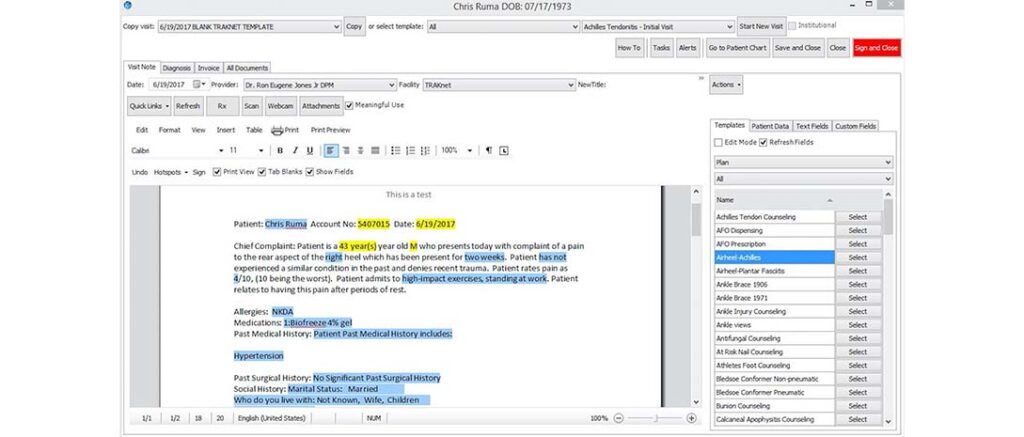The image size is (1024, 437).
Task: Click the Underline formatting icon
Action: click(x=310, y=151)
